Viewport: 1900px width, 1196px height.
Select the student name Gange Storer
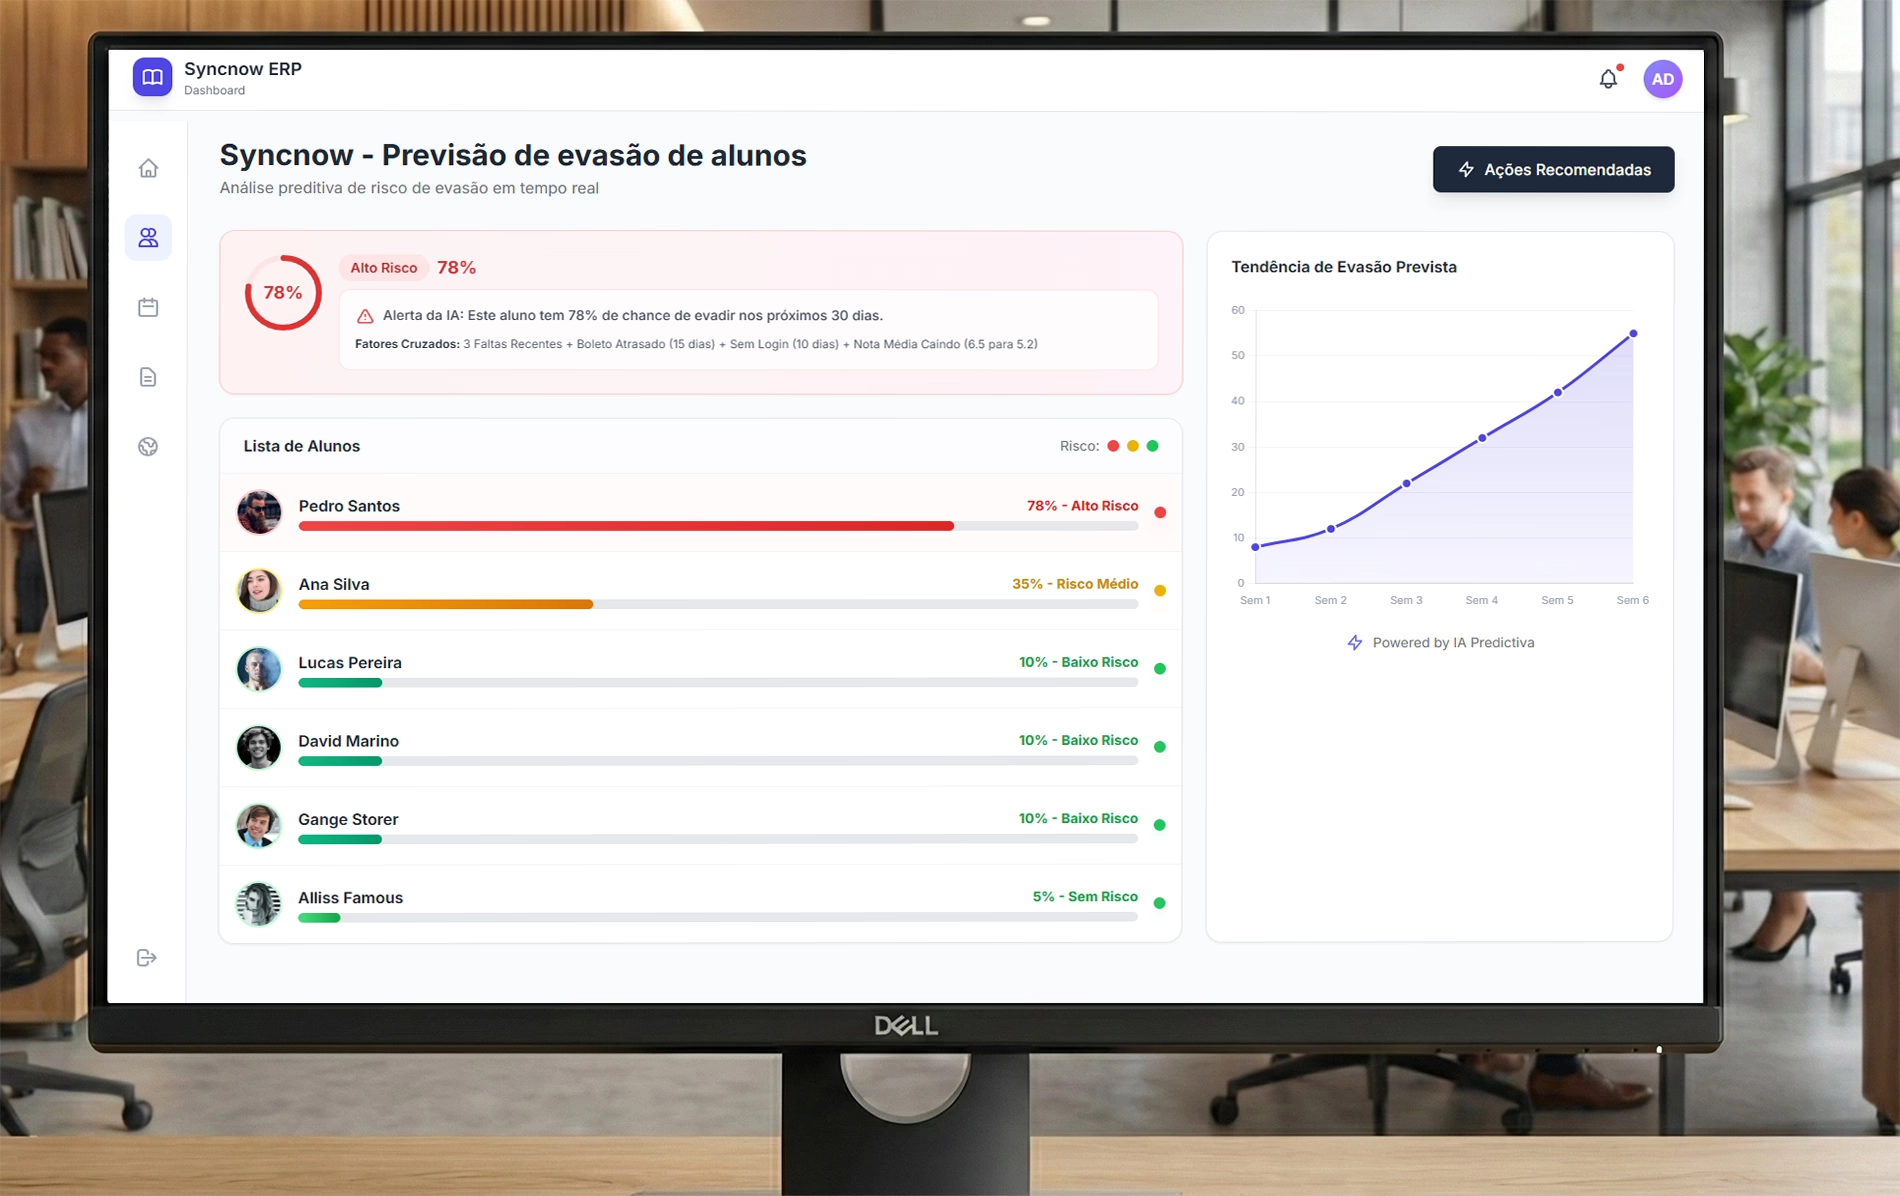[348, 819]
